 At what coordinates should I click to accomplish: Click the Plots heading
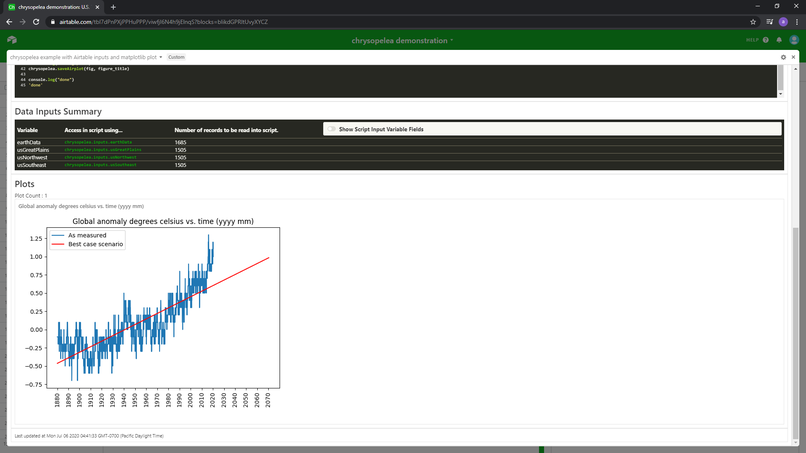click(x=25, y=184)
